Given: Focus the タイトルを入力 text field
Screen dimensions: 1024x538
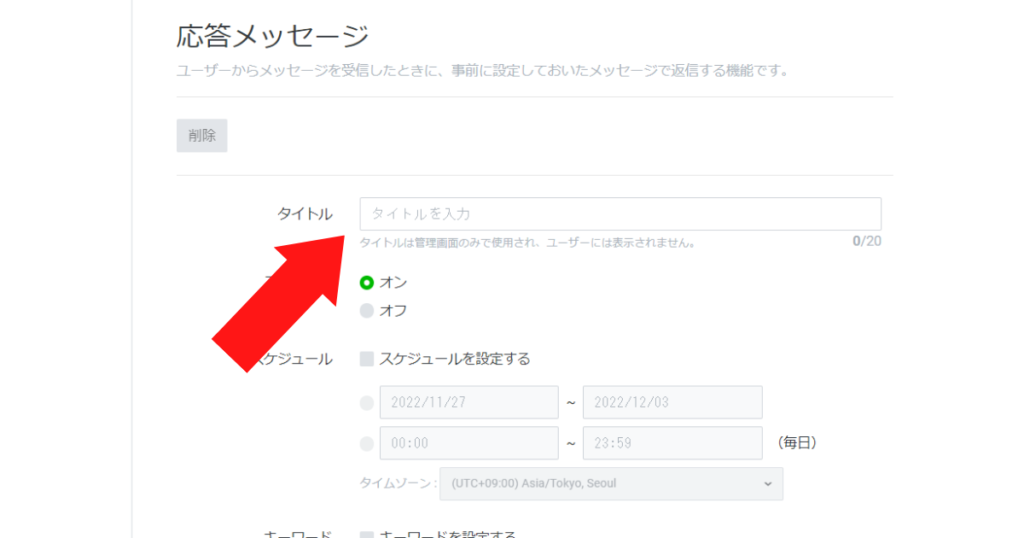Looking at the screenshot, I should 620,214.
